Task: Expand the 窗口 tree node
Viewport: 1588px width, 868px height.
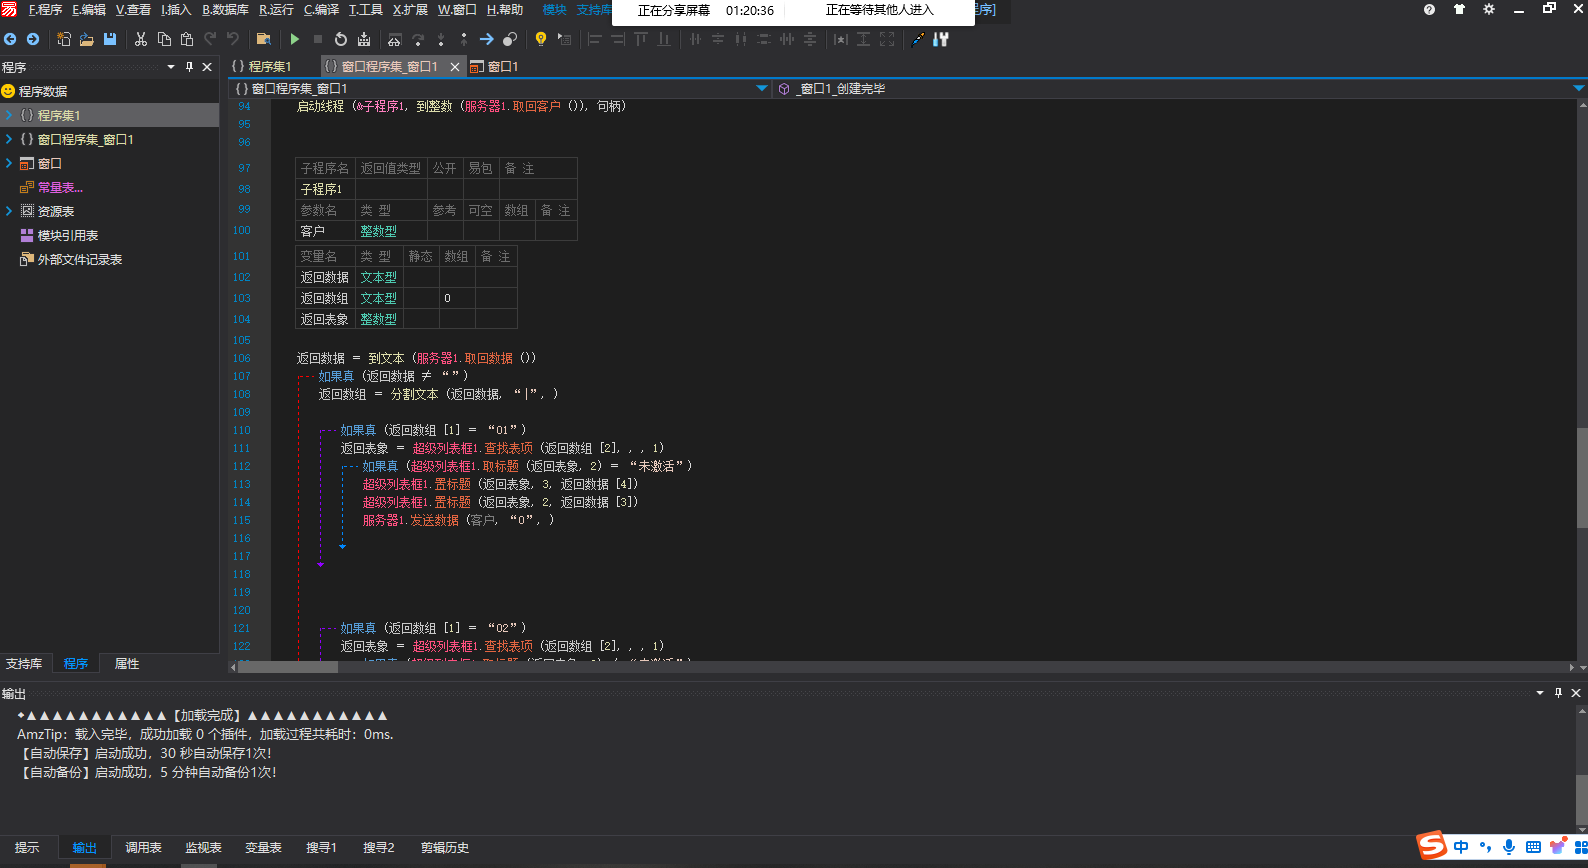Action: (x=9, y=163)
